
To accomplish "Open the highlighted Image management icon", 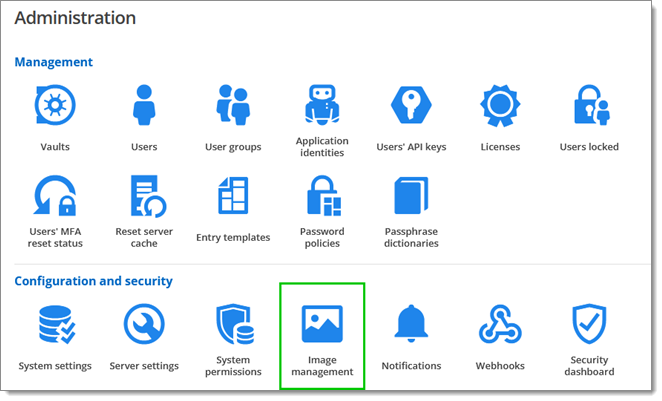I will click(x=322, y=325).
